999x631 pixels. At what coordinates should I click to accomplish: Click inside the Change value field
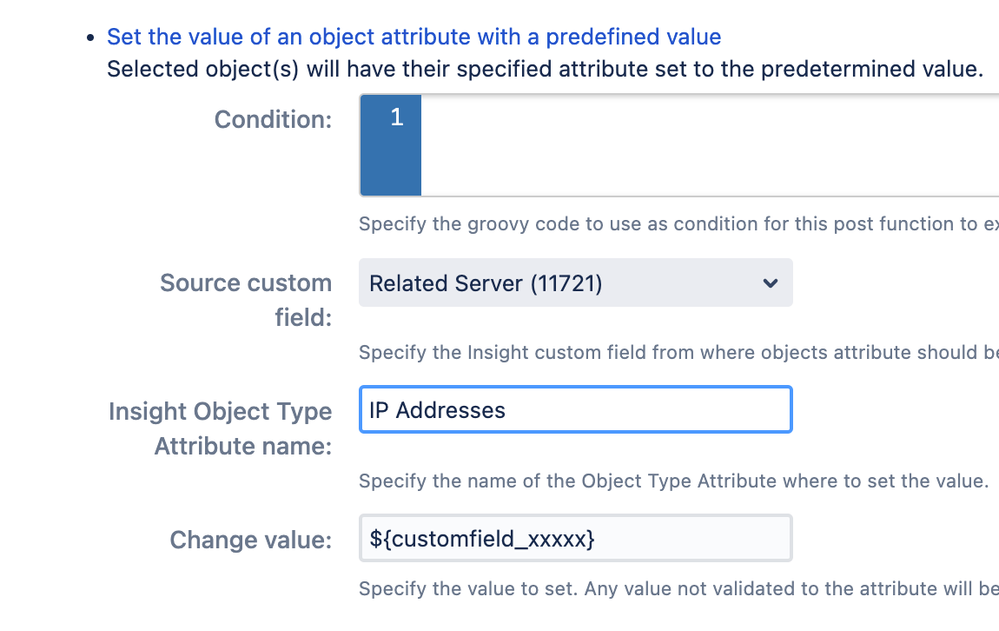pyautogui.click(x=575, y=538)
